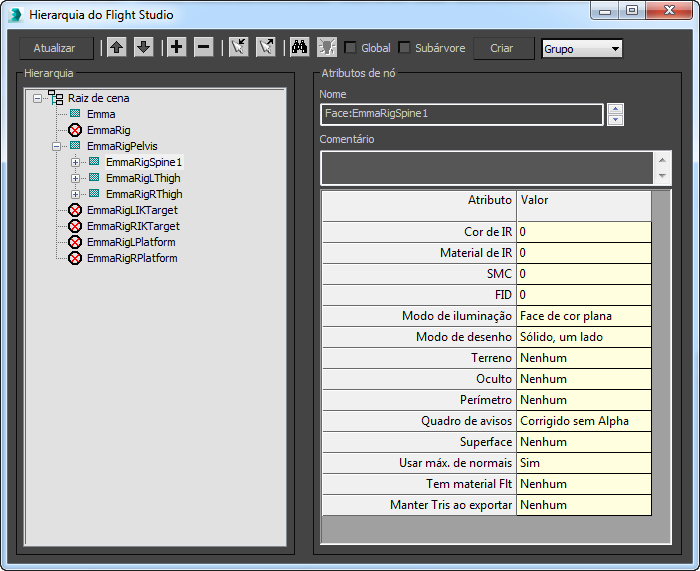
Task: Click the move node up arrow icon
Action: (x=117, y=47)
